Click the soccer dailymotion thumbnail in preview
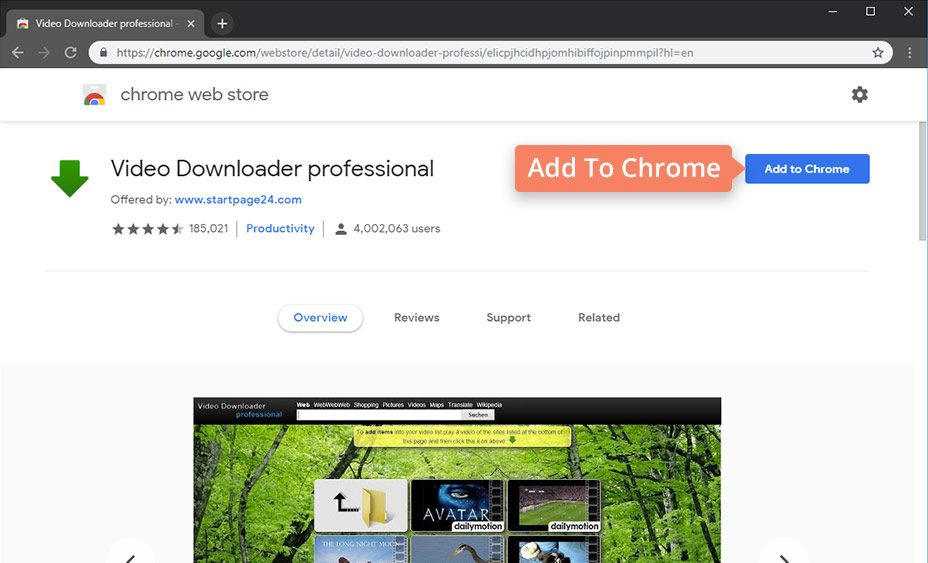 [554, 505]
